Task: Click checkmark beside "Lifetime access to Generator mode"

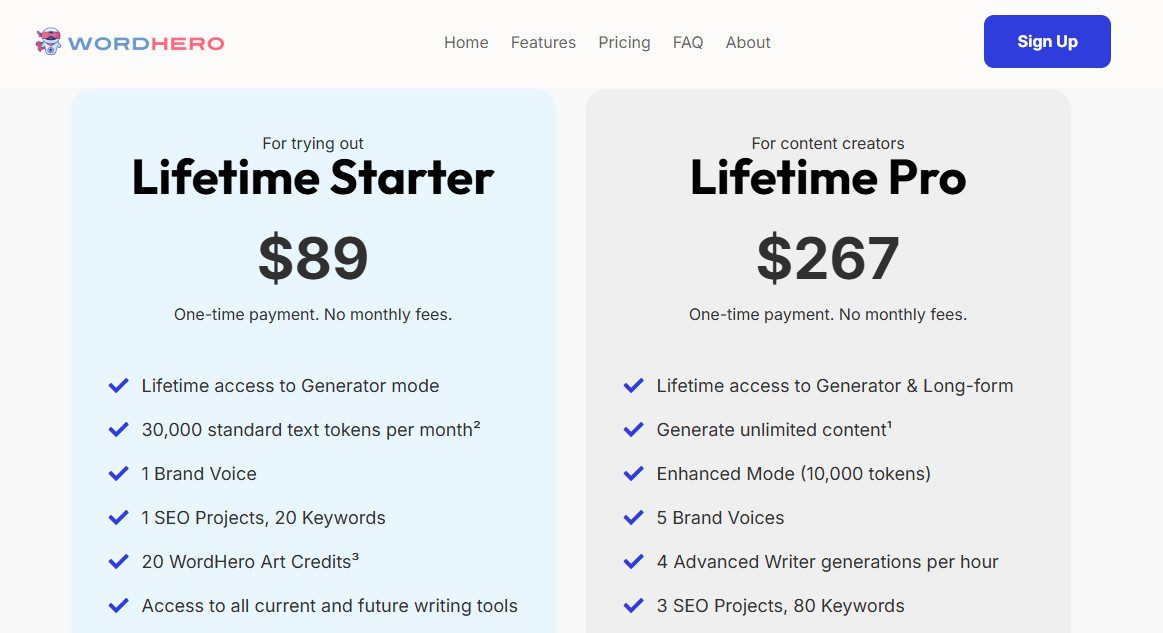Action: click(x=118, y=385)
